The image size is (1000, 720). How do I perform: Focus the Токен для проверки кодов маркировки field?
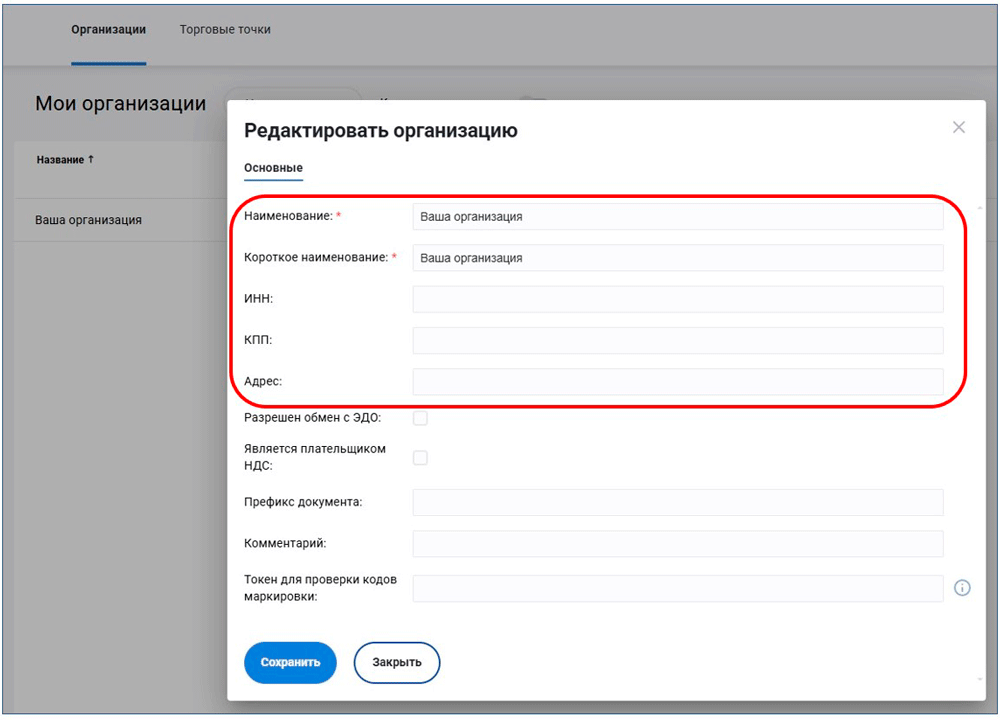677,588
